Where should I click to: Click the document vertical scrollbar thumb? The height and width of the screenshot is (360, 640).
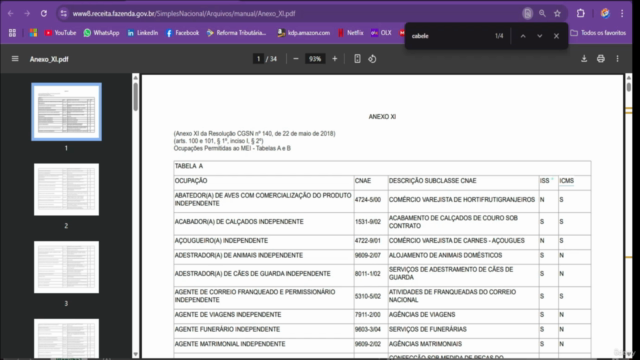[629, 87]
